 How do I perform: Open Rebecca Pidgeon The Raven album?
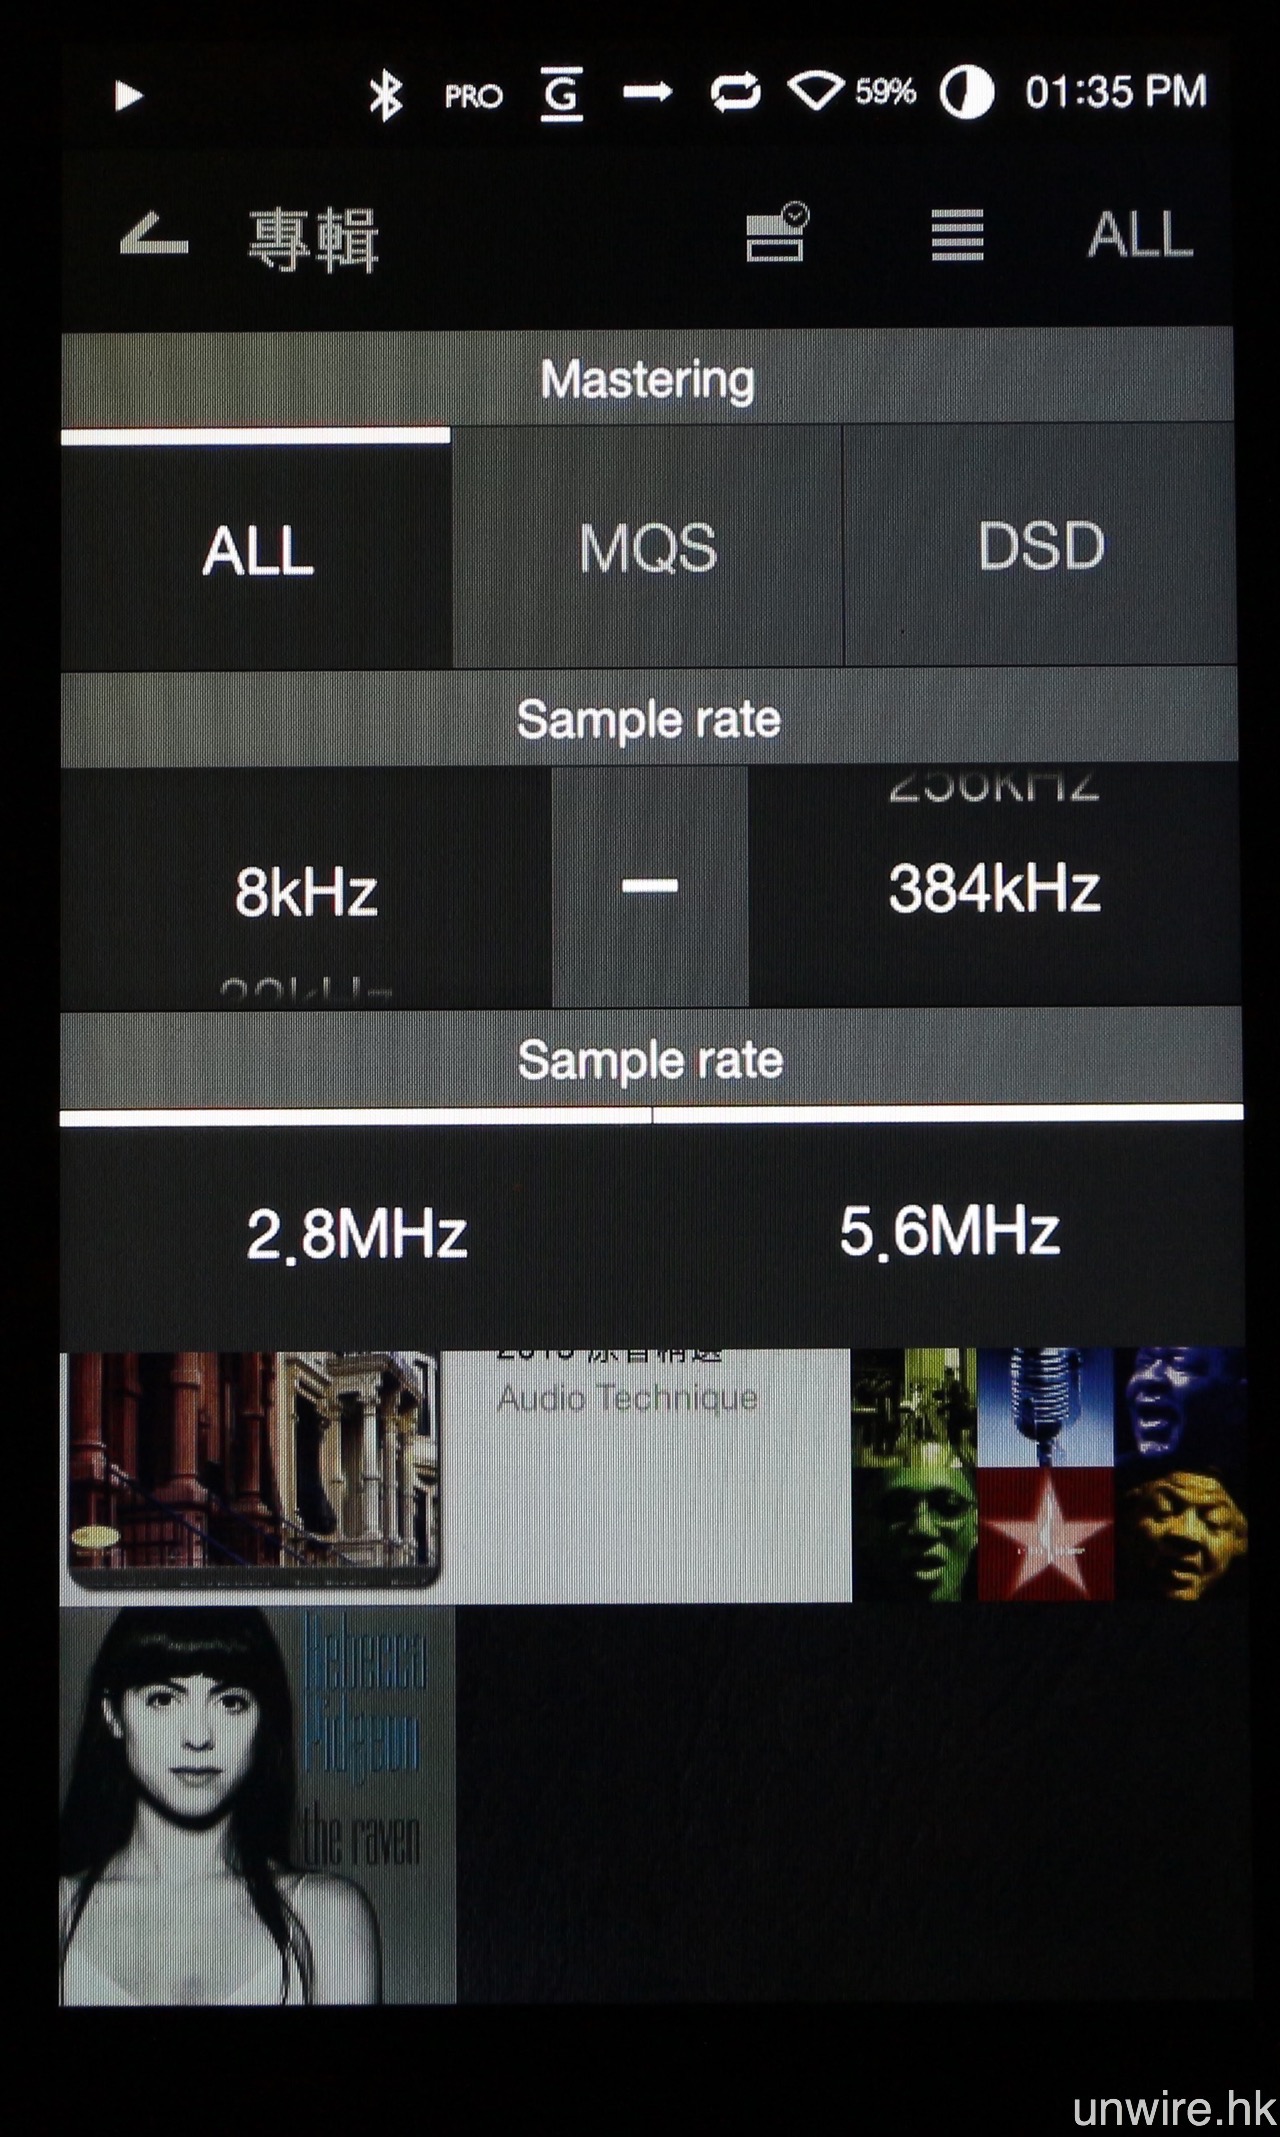[258, 1806]
